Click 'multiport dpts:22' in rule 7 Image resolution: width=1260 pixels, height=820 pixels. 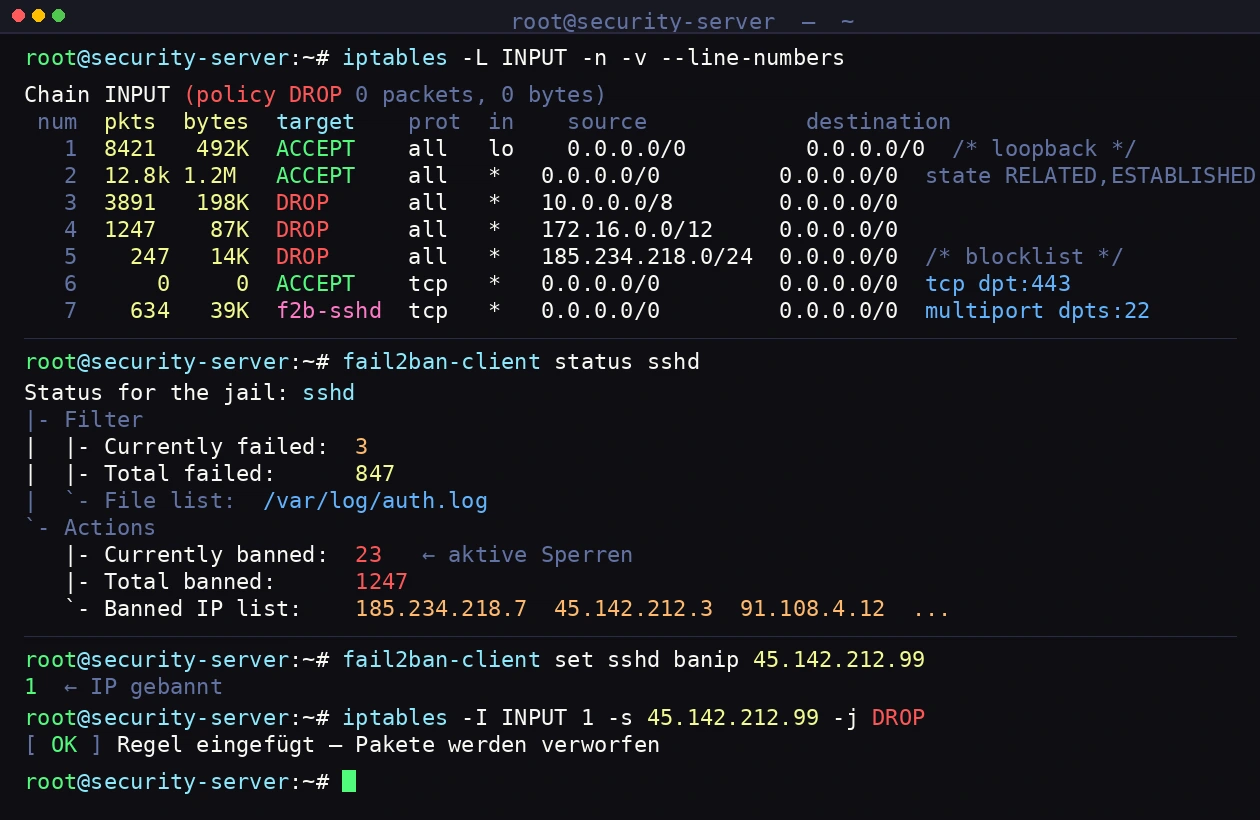1037,311
